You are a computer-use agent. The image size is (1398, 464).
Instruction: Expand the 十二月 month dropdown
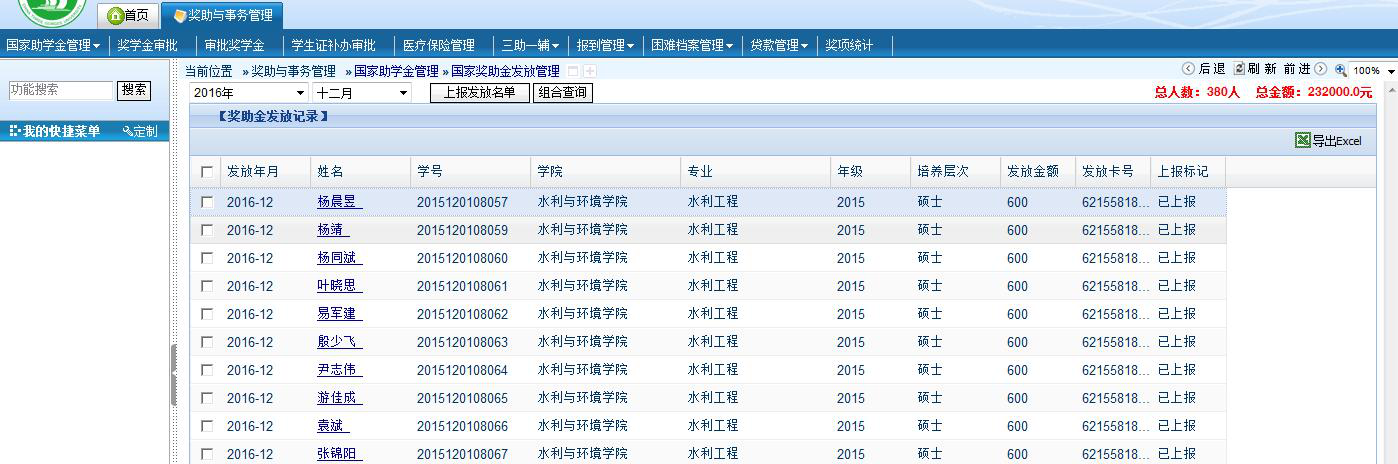tap(361, 93)
